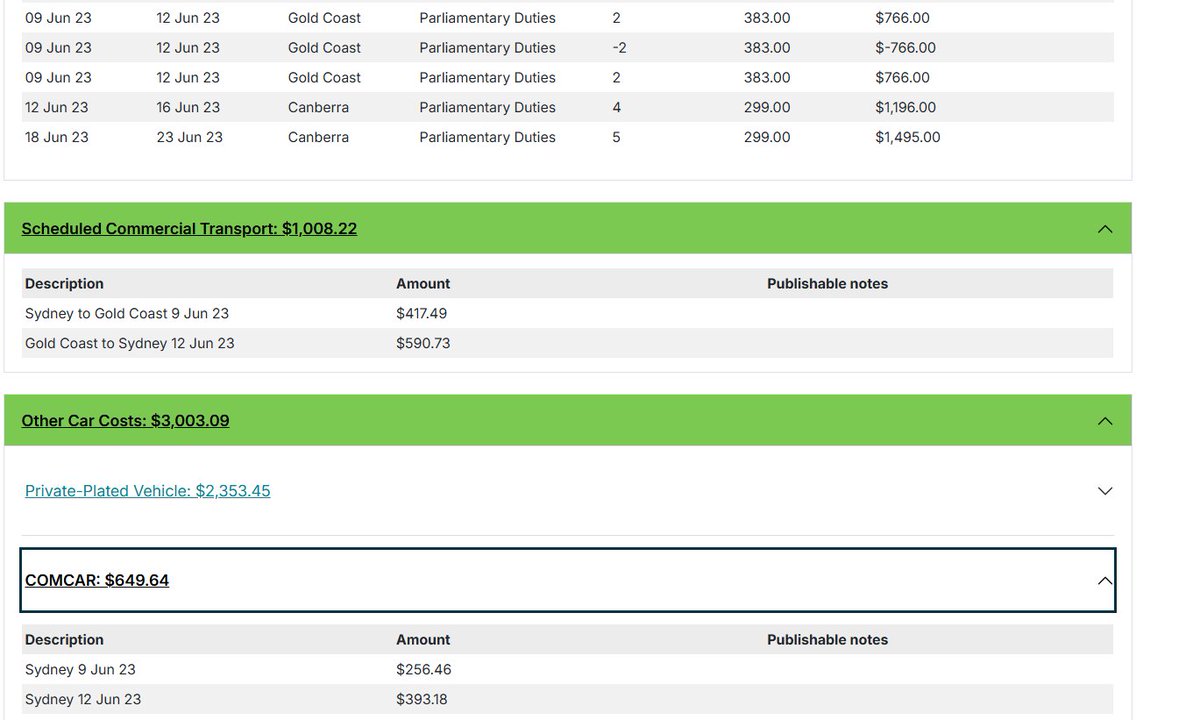Viewport: 1200px width, 720px height.
Task: Click the $417.49 amount
Action: point(421,313)
